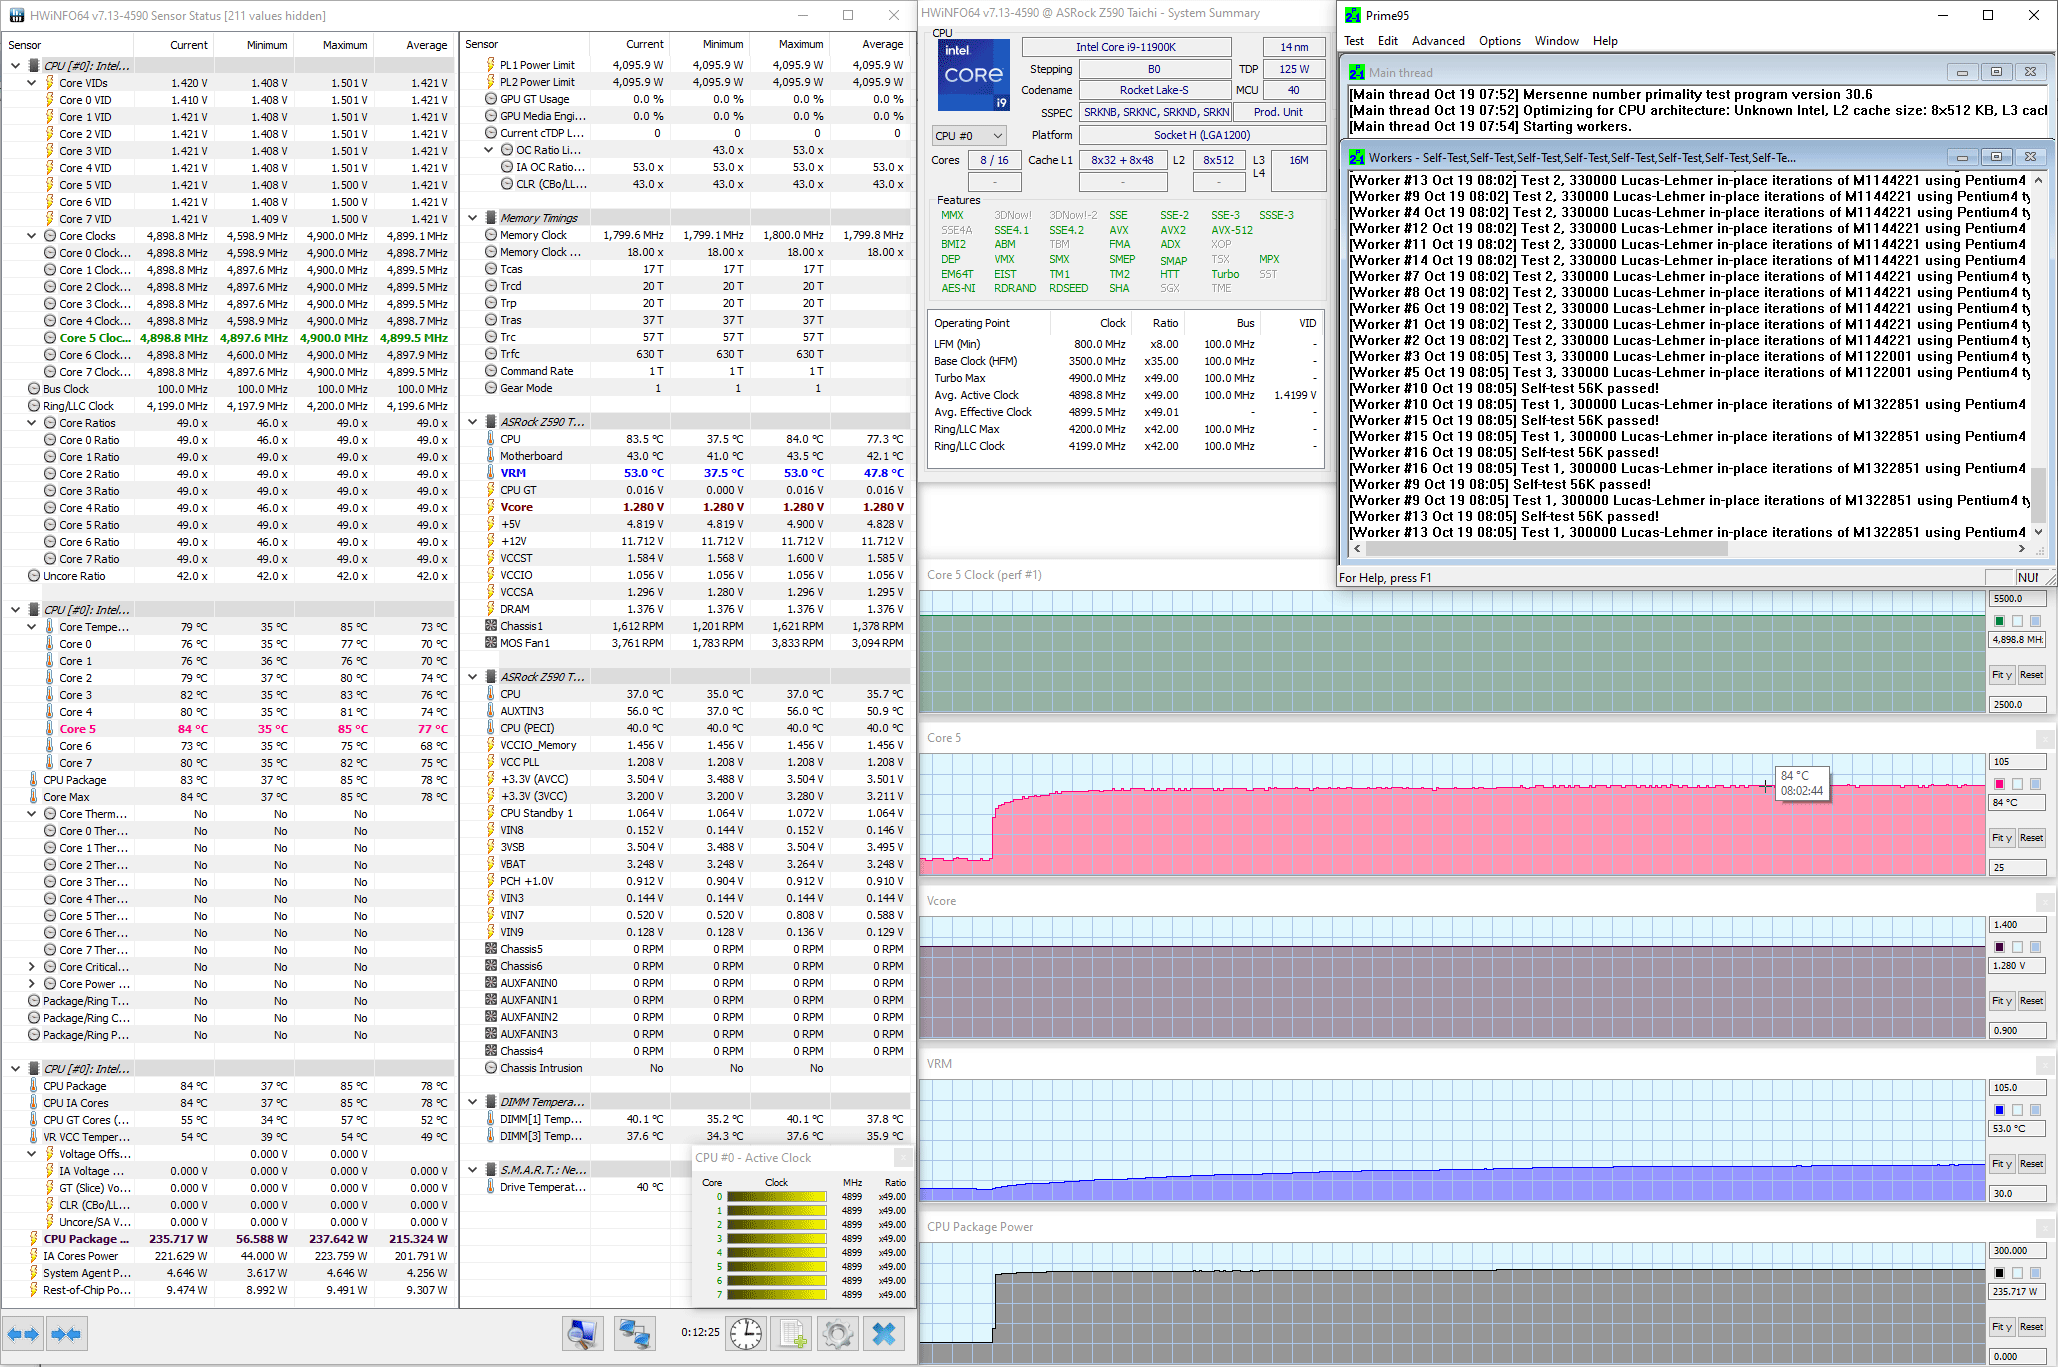The width and height of the screenshot is (2058, 1367).
Task: Click the Prime95 icon on Workers subwindow title
Action: pos(1357,158)
